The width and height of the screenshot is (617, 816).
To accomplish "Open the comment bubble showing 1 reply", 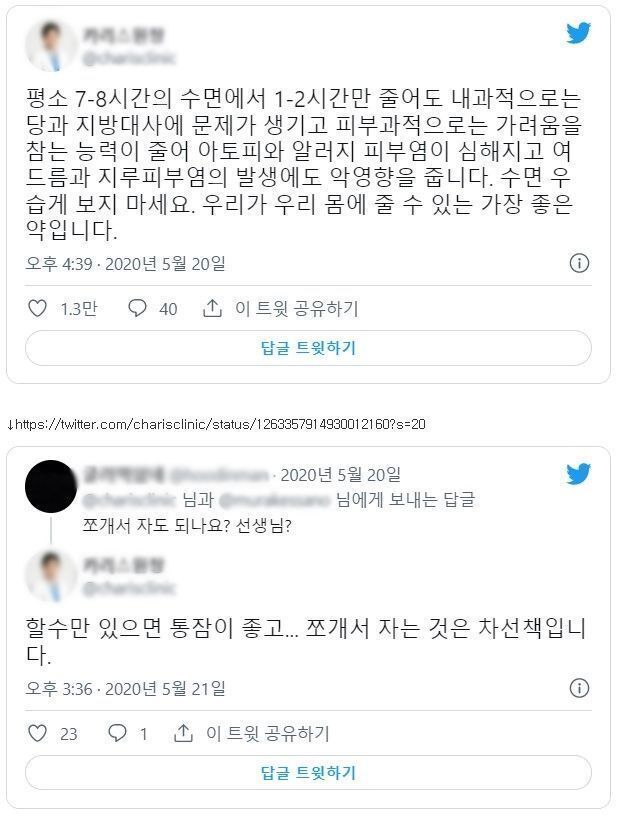I will pyautogui.click(x=117, y=733).
